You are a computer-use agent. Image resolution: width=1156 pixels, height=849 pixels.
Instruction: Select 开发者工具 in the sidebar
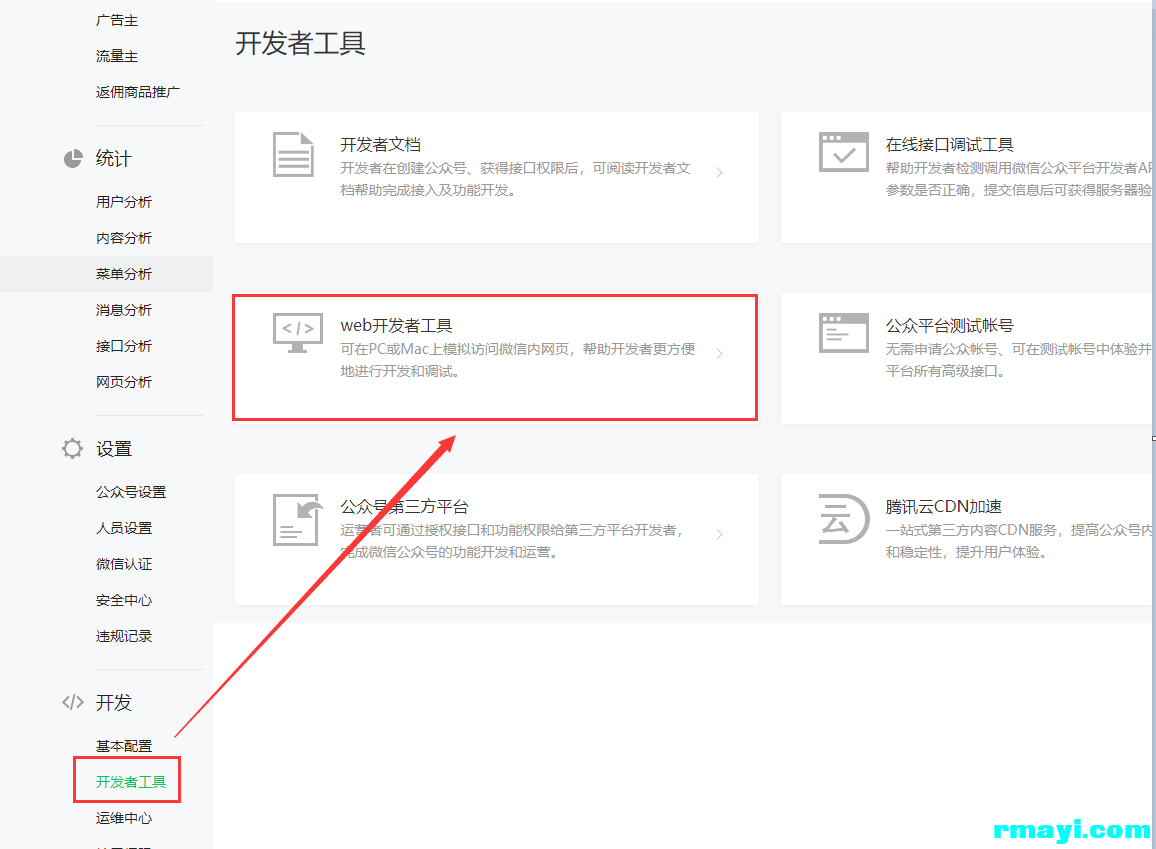[131, 782]
